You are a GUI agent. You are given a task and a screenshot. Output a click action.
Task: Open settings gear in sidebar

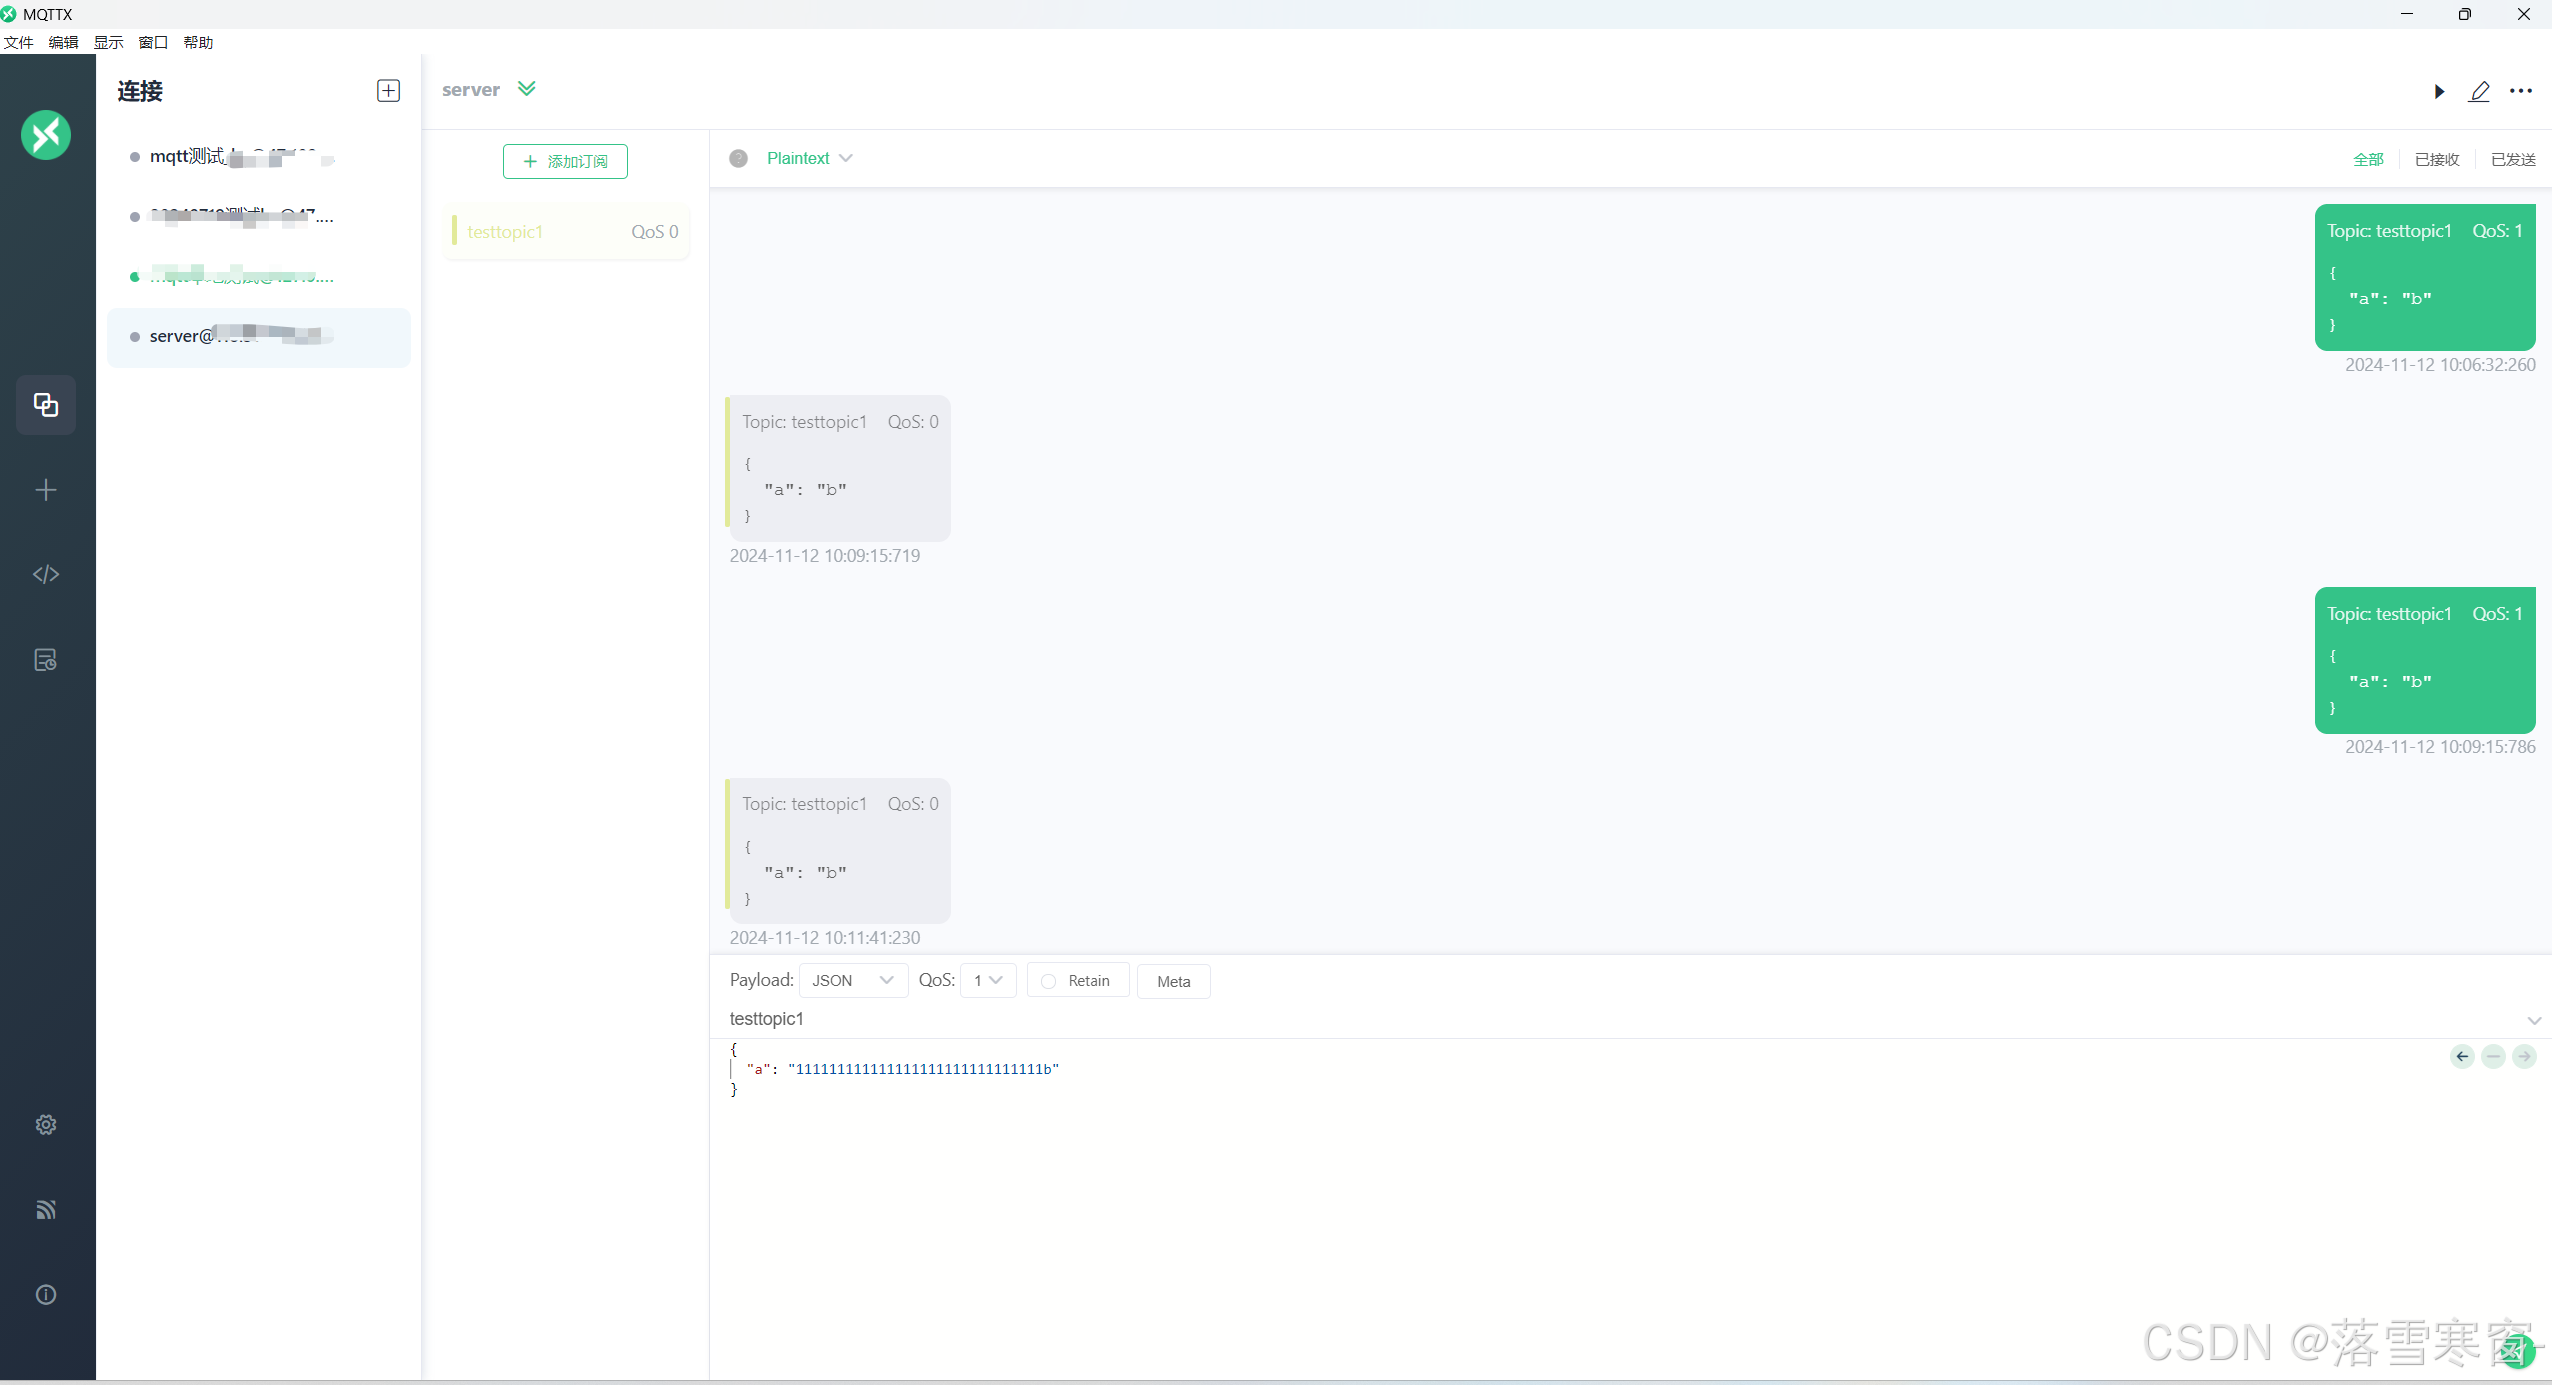[46, 1124]
